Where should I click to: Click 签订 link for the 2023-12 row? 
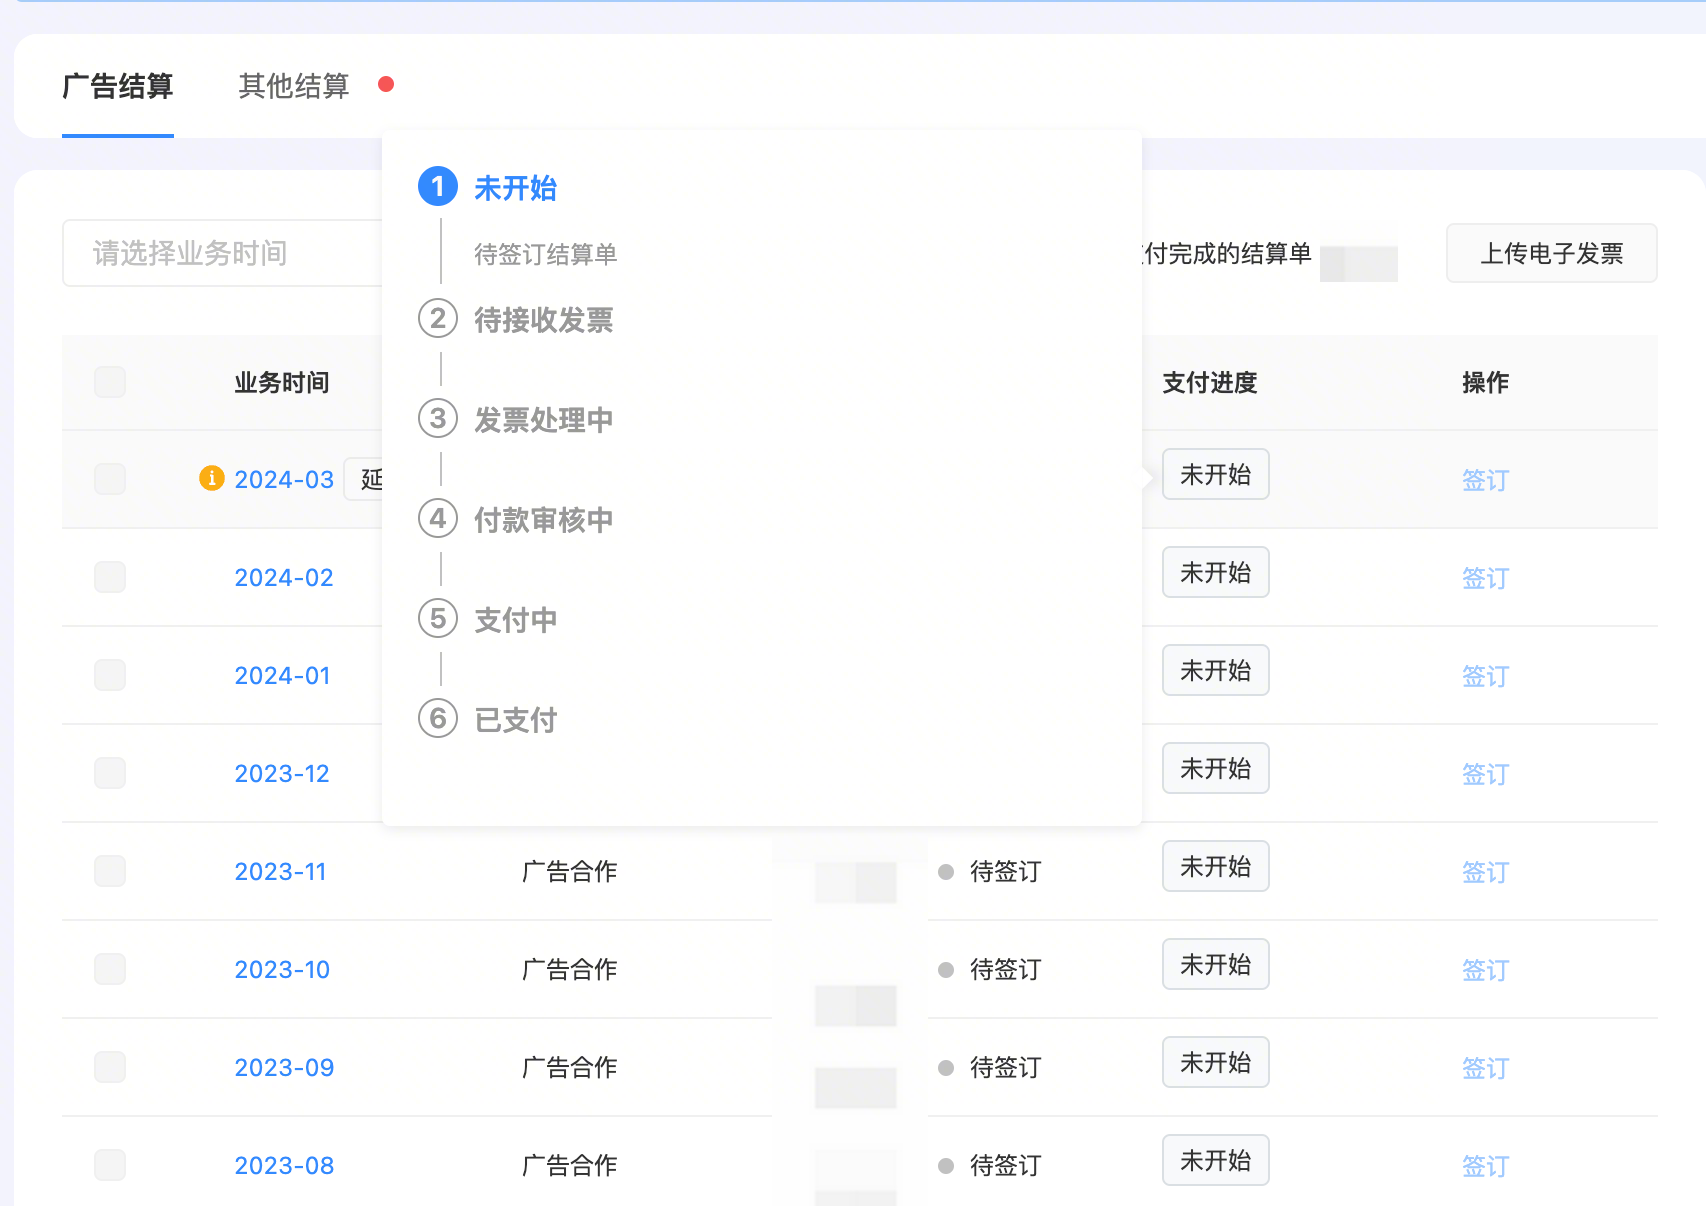coord(1485,774)
